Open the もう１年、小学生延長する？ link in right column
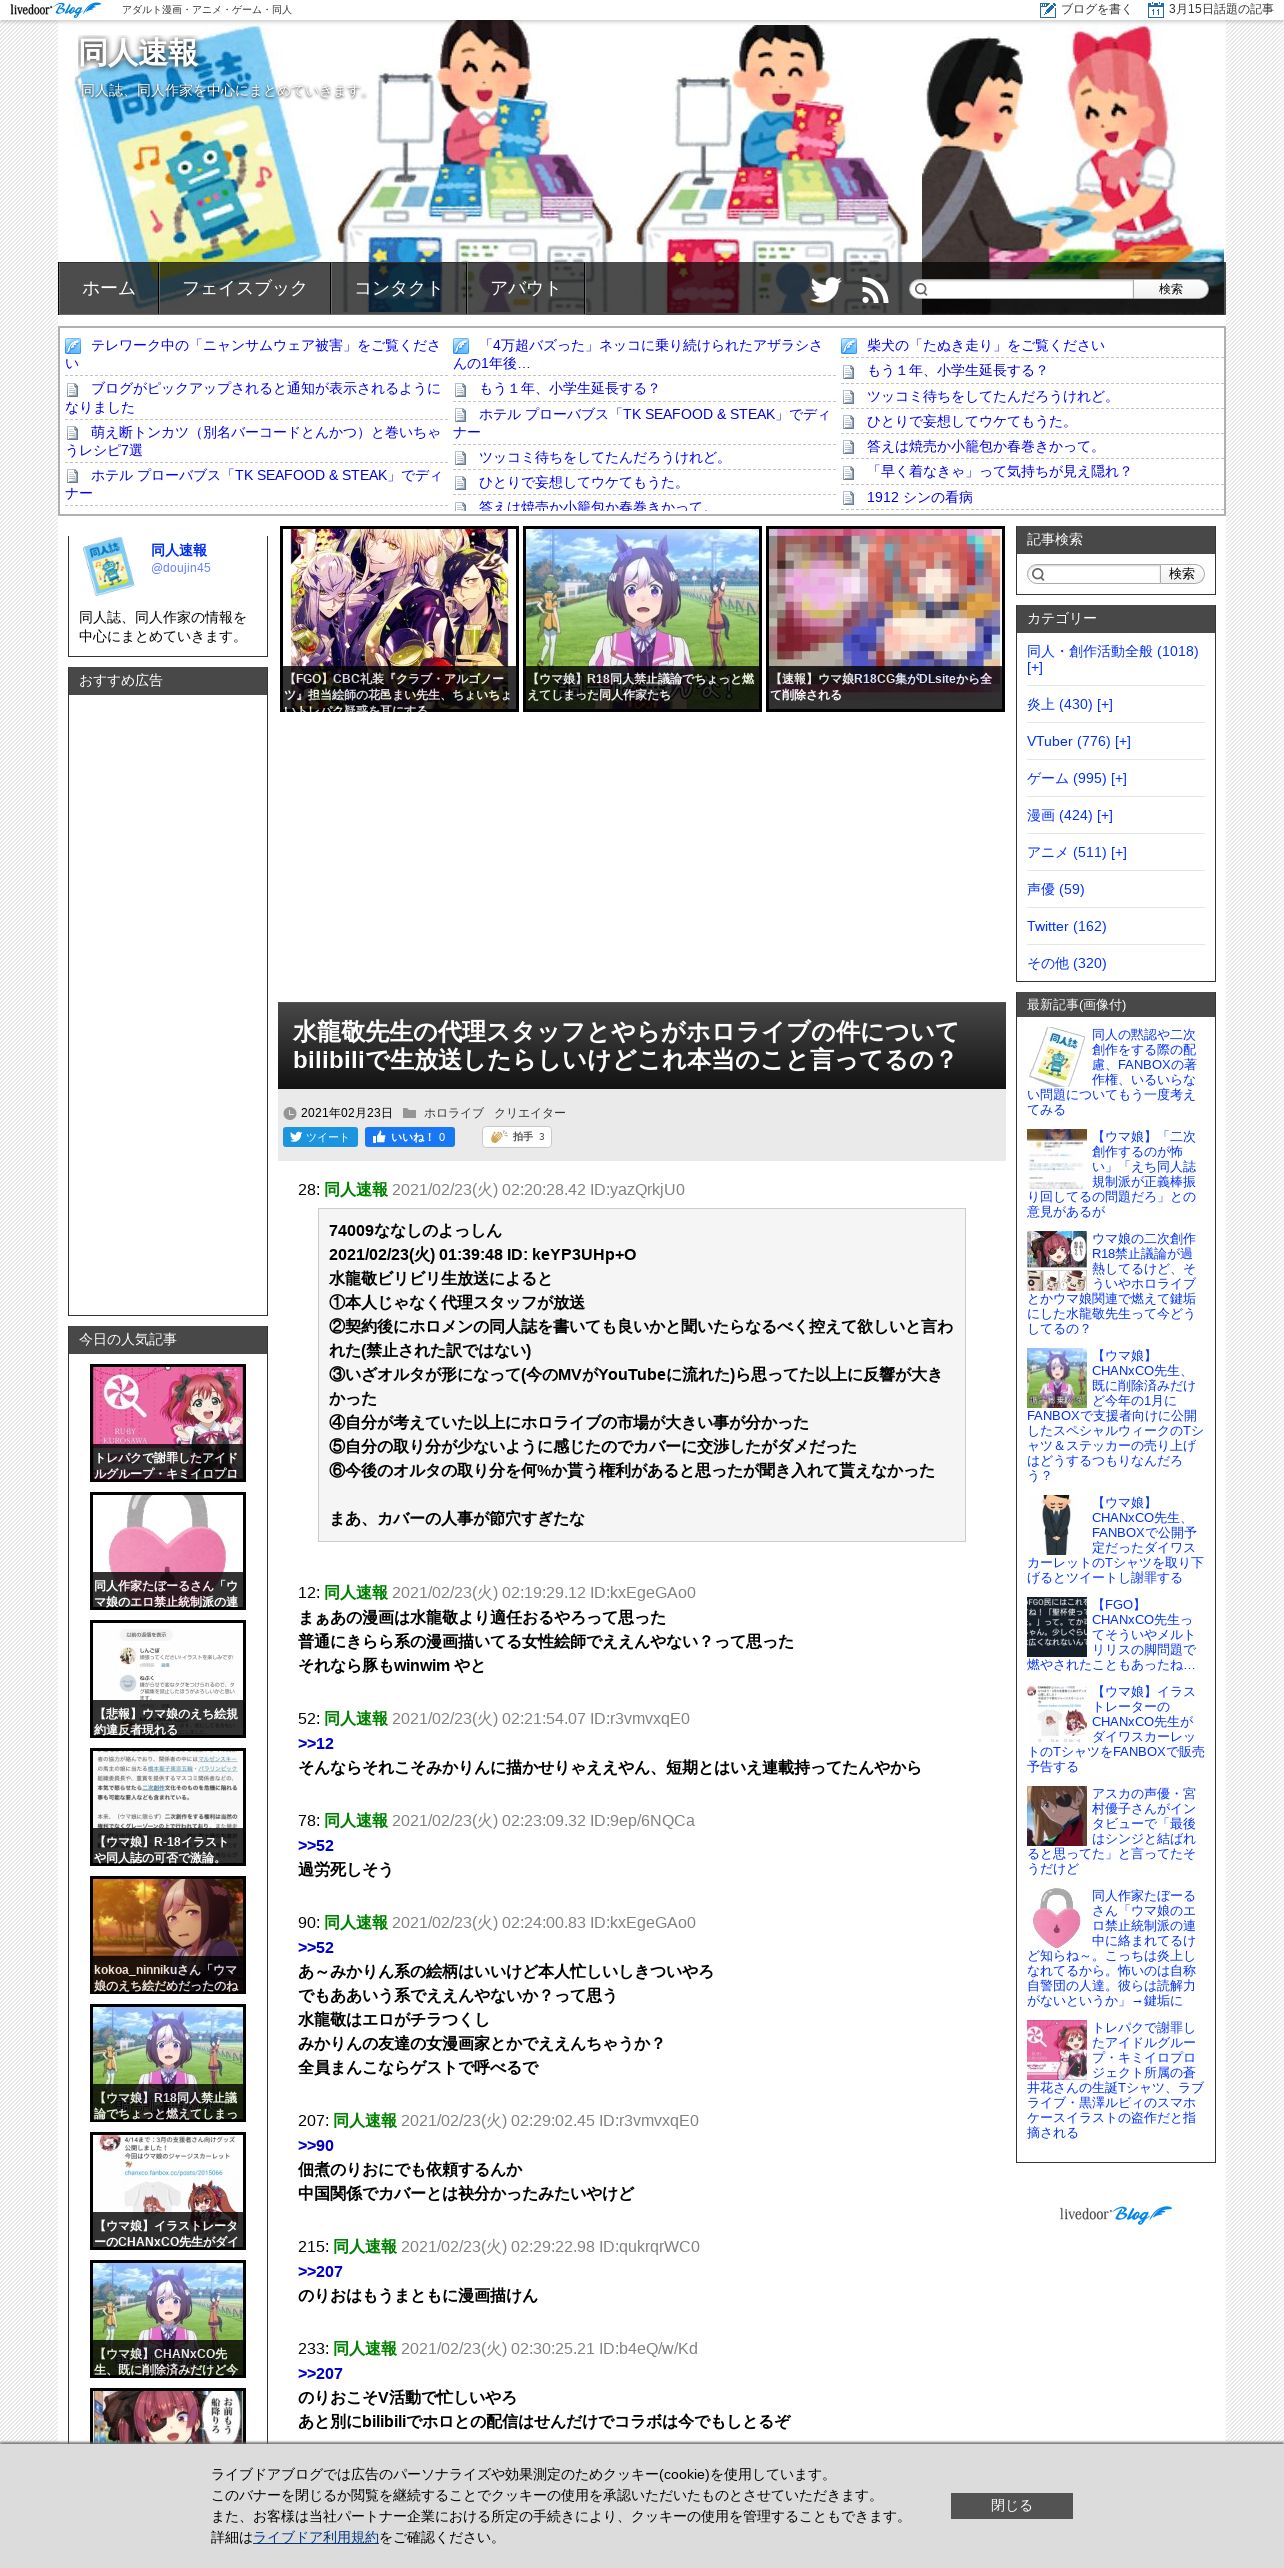The image size is (1284, 2568). click(956, 371)
